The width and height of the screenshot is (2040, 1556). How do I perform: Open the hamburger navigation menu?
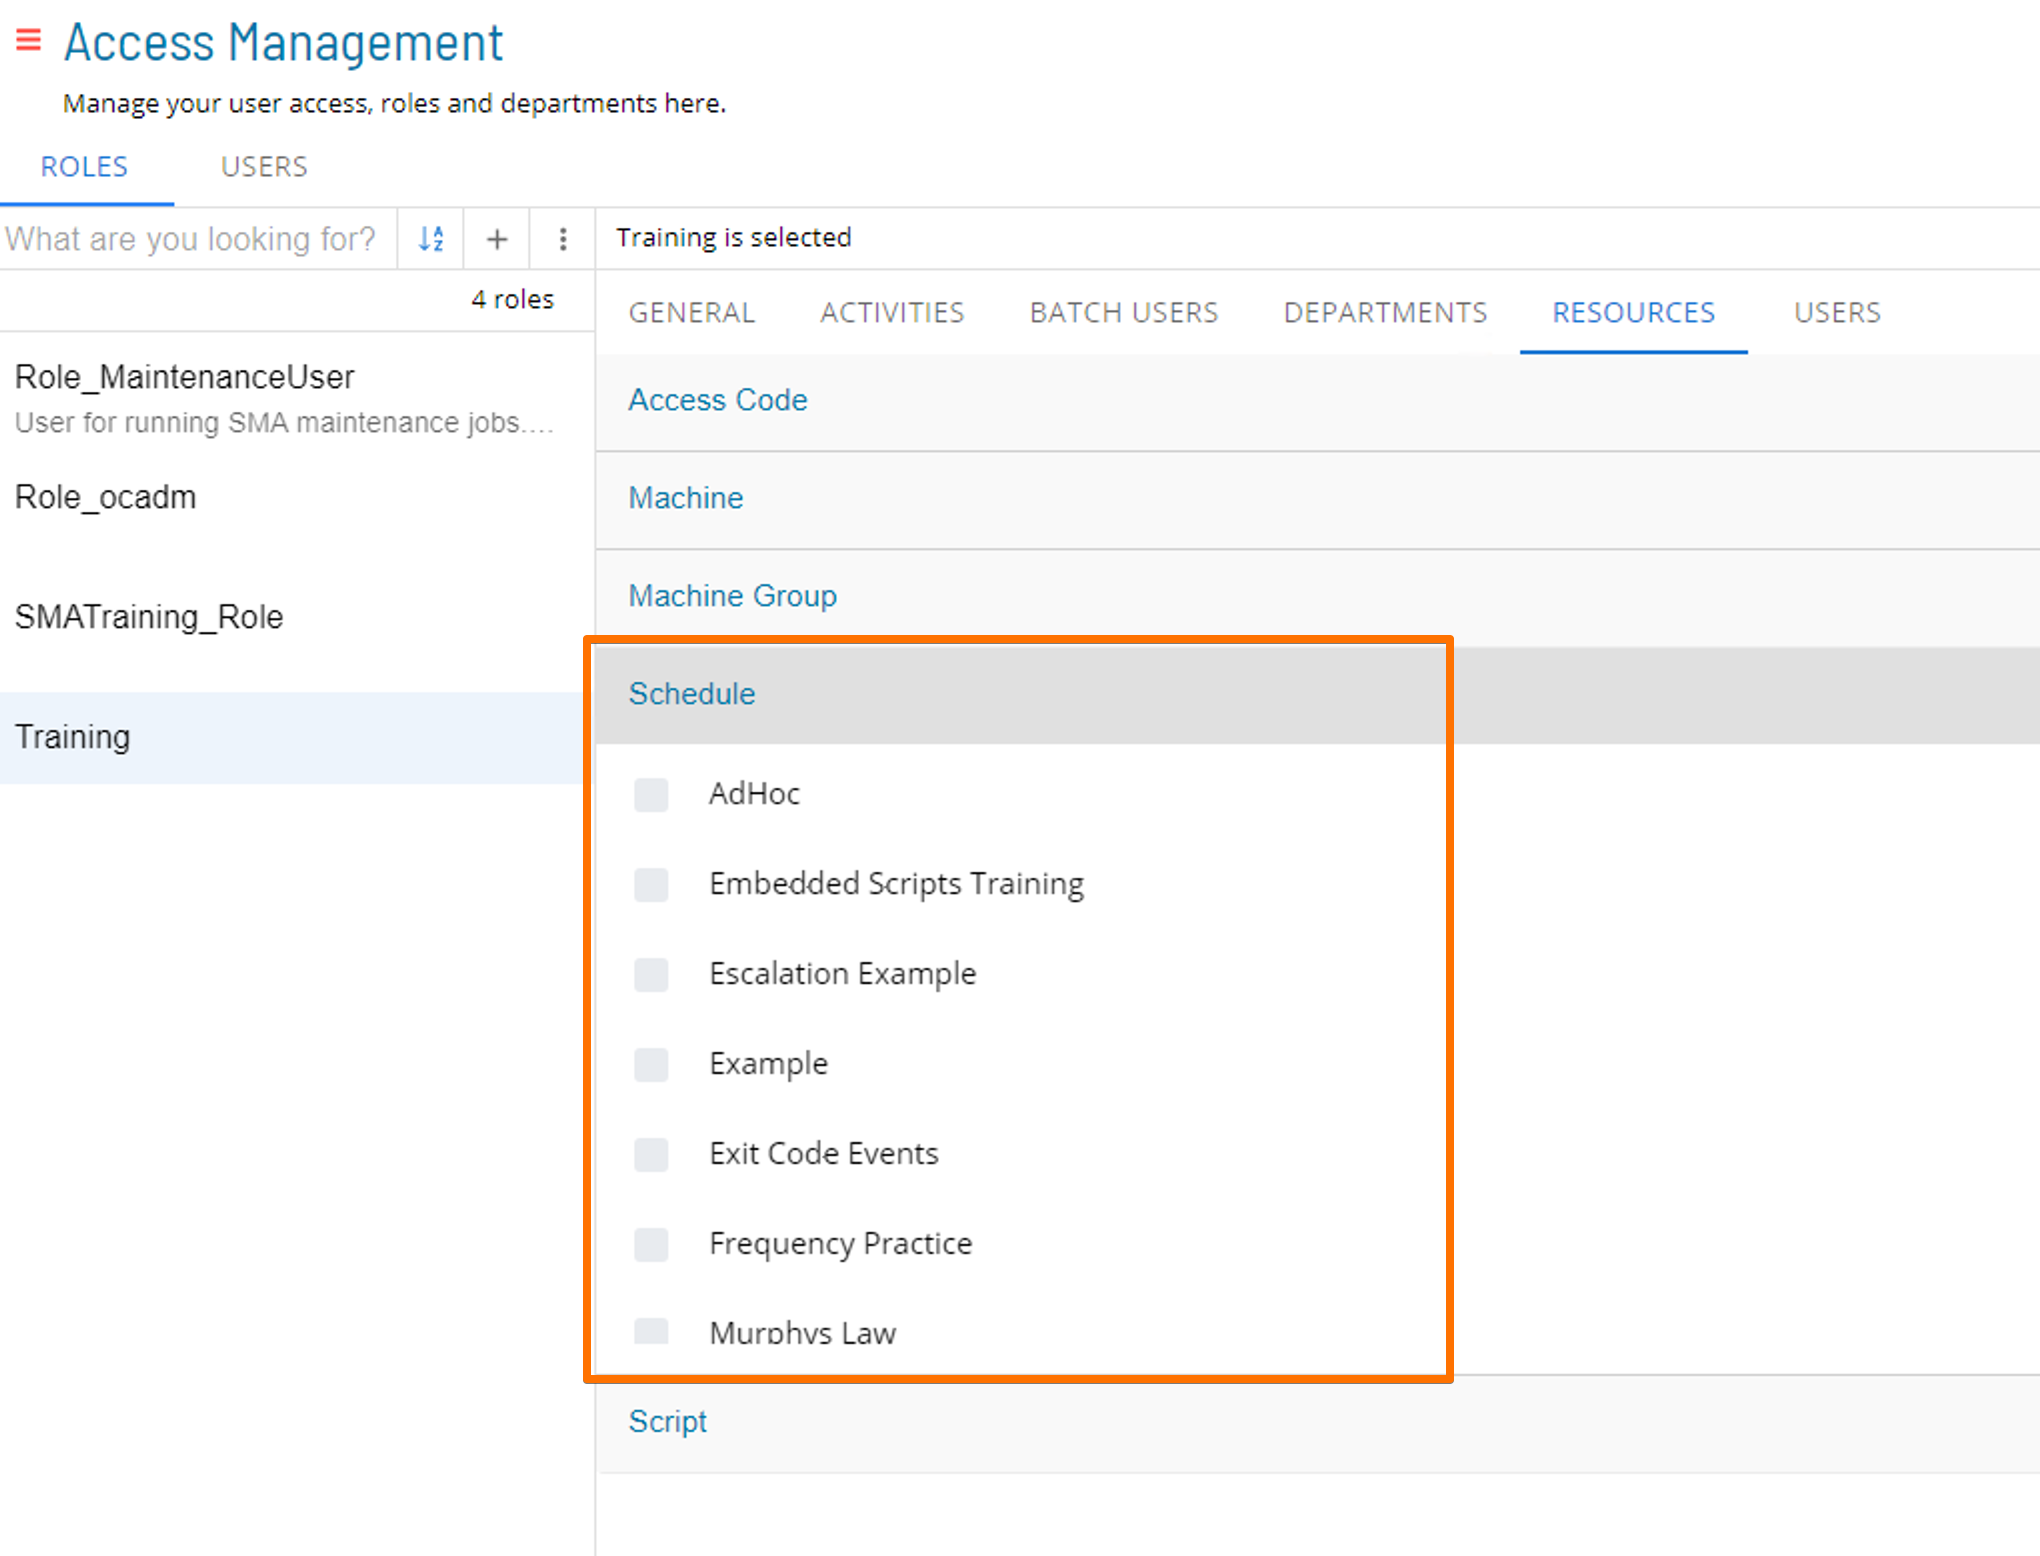tap(28, 41)
